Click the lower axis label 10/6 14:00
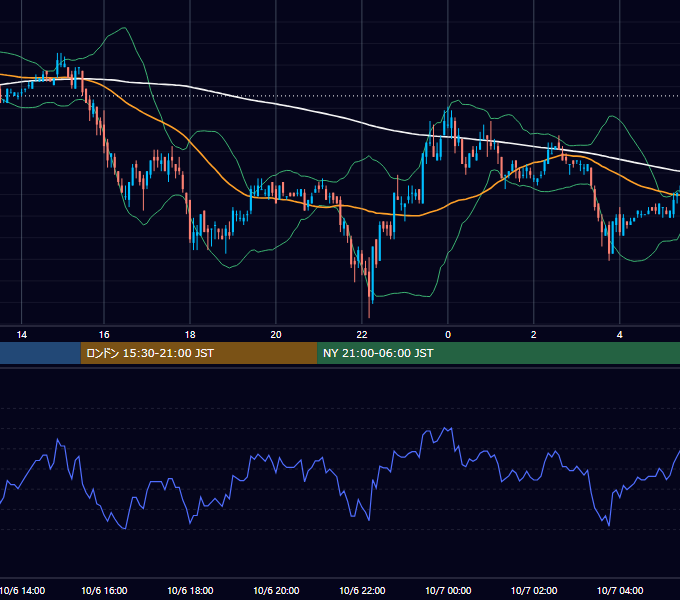The width and height of the screenshot is (680, 600). click(22, 590)
